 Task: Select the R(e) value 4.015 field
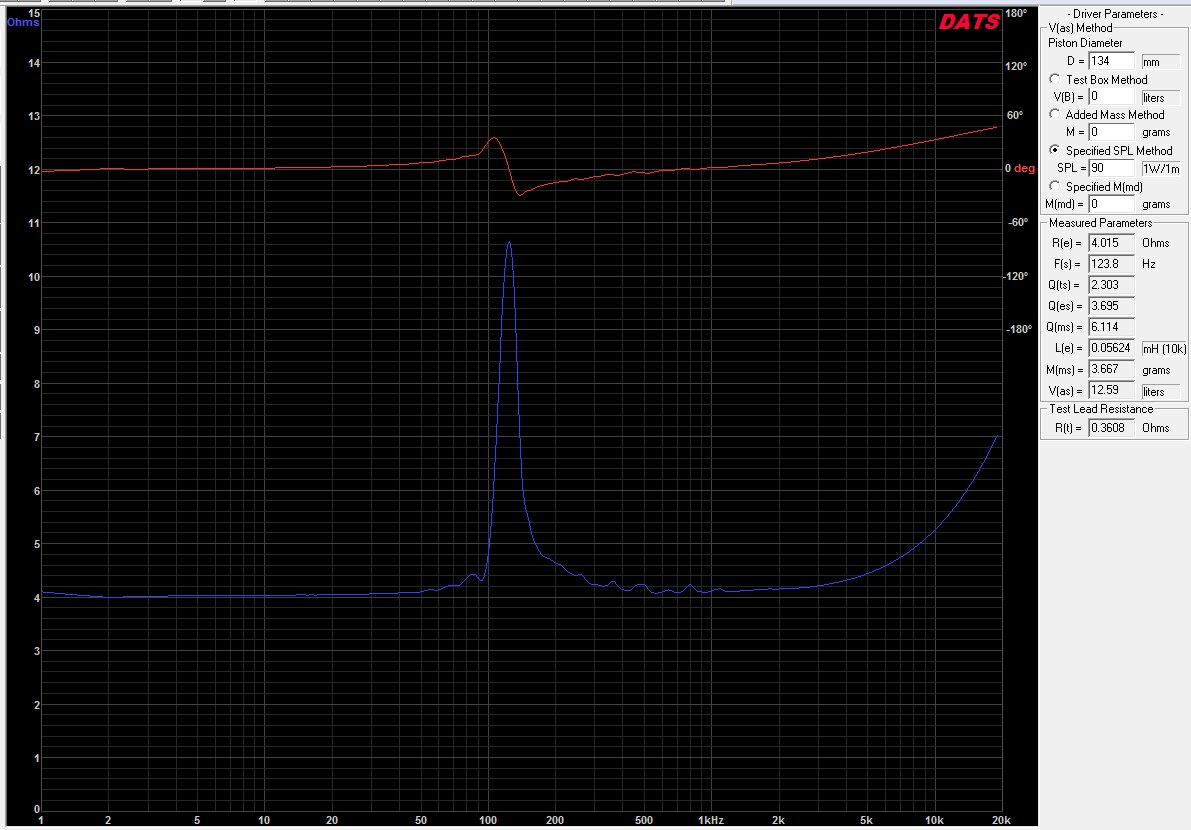click(1111, 243)
